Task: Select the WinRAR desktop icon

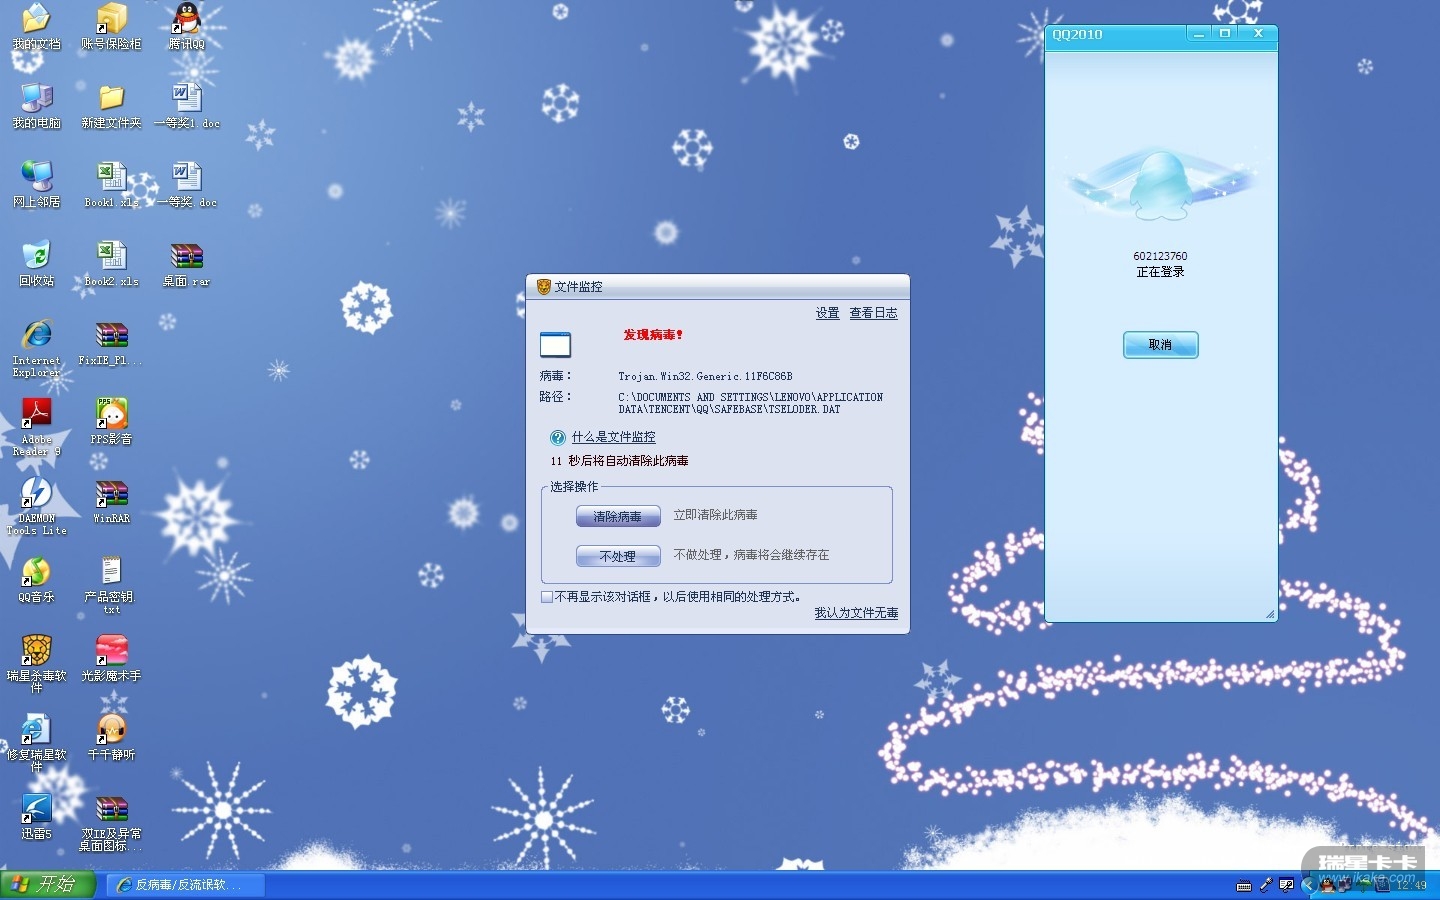Action: pyautogui.click(x=111, y=501)
